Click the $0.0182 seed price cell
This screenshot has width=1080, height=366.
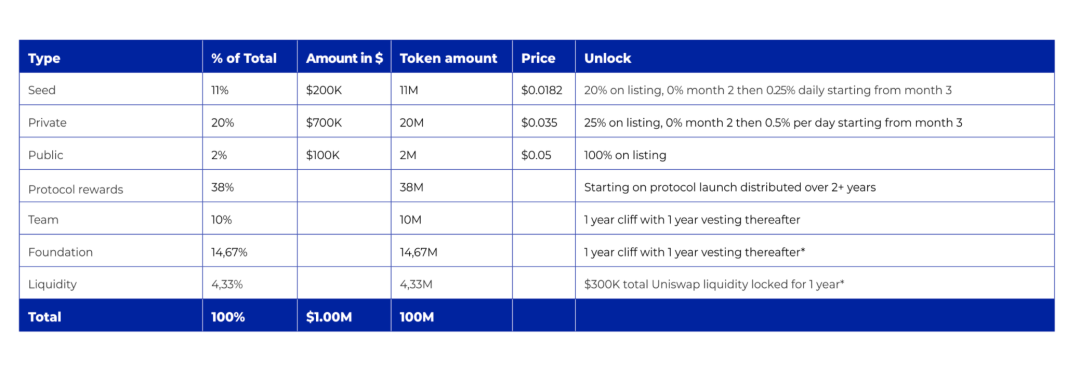(541, 90)
